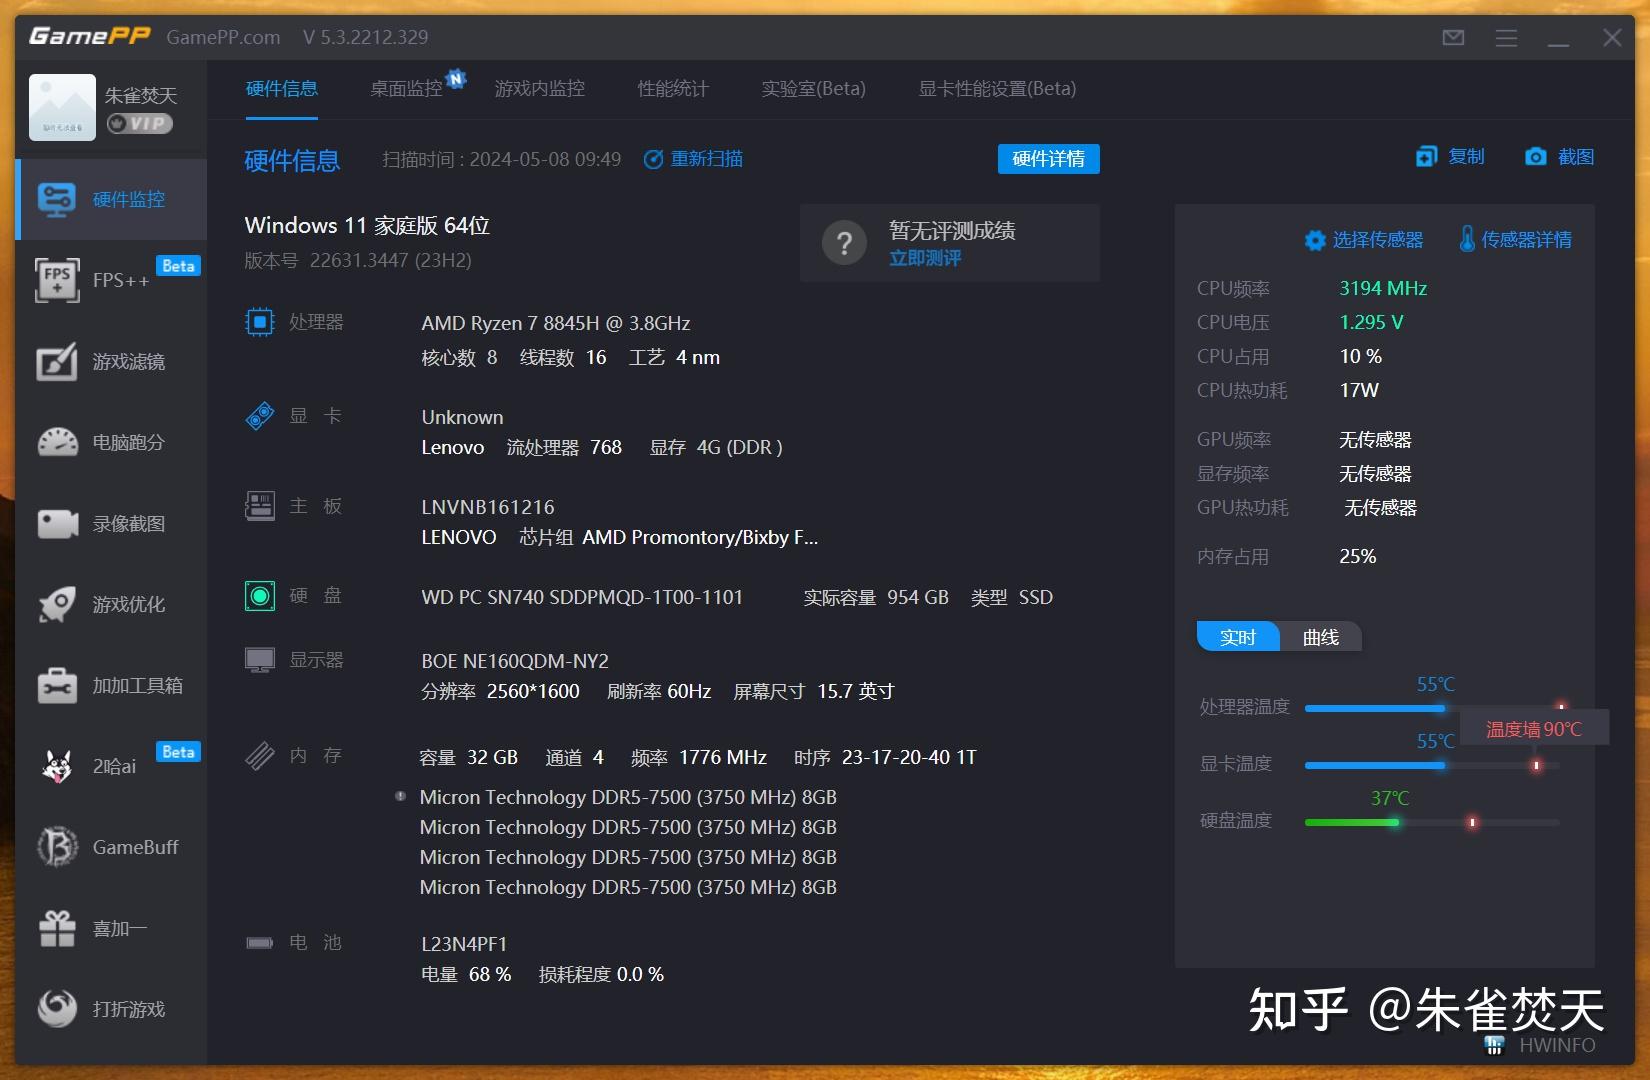Click first Micron Technology DDR5-7500 memory row
This screenshot has width=1650, height=1080.
628,797
